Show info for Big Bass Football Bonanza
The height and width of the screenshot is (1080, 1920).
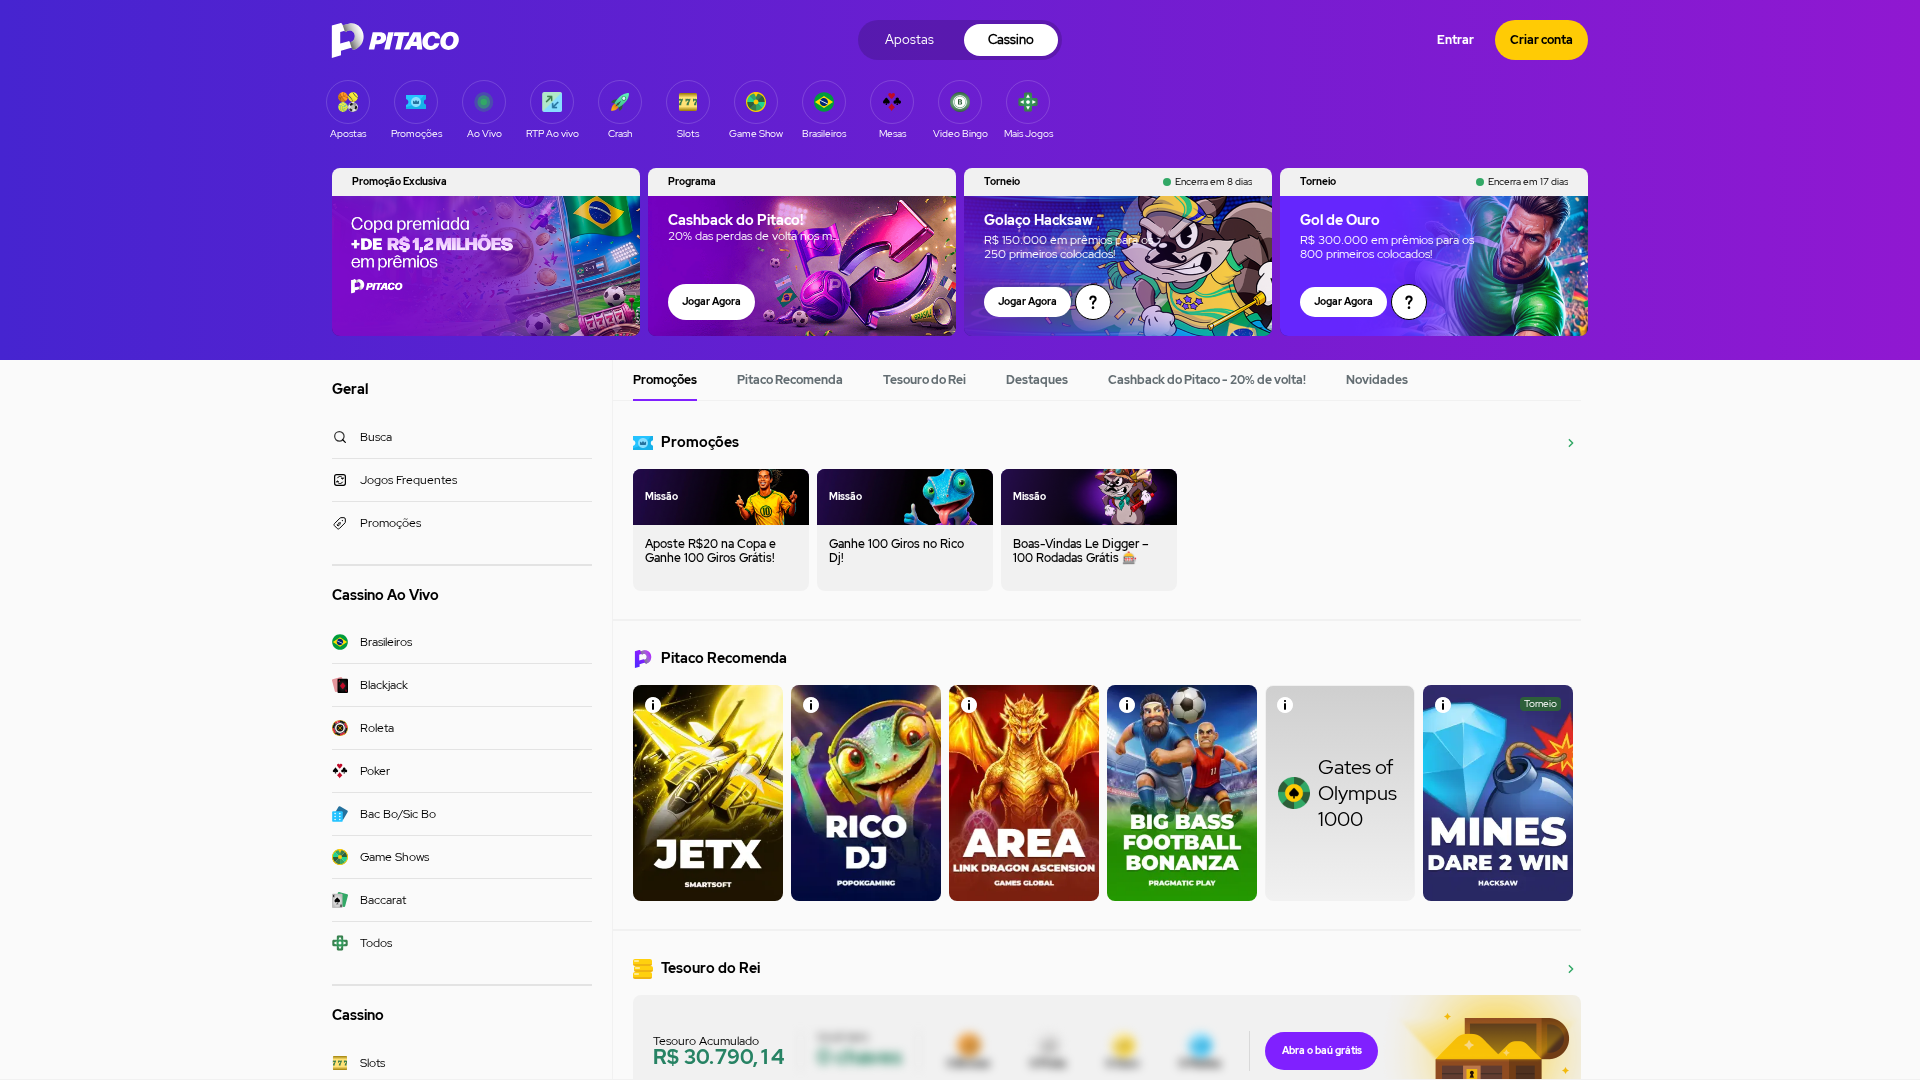[1127, 705]
